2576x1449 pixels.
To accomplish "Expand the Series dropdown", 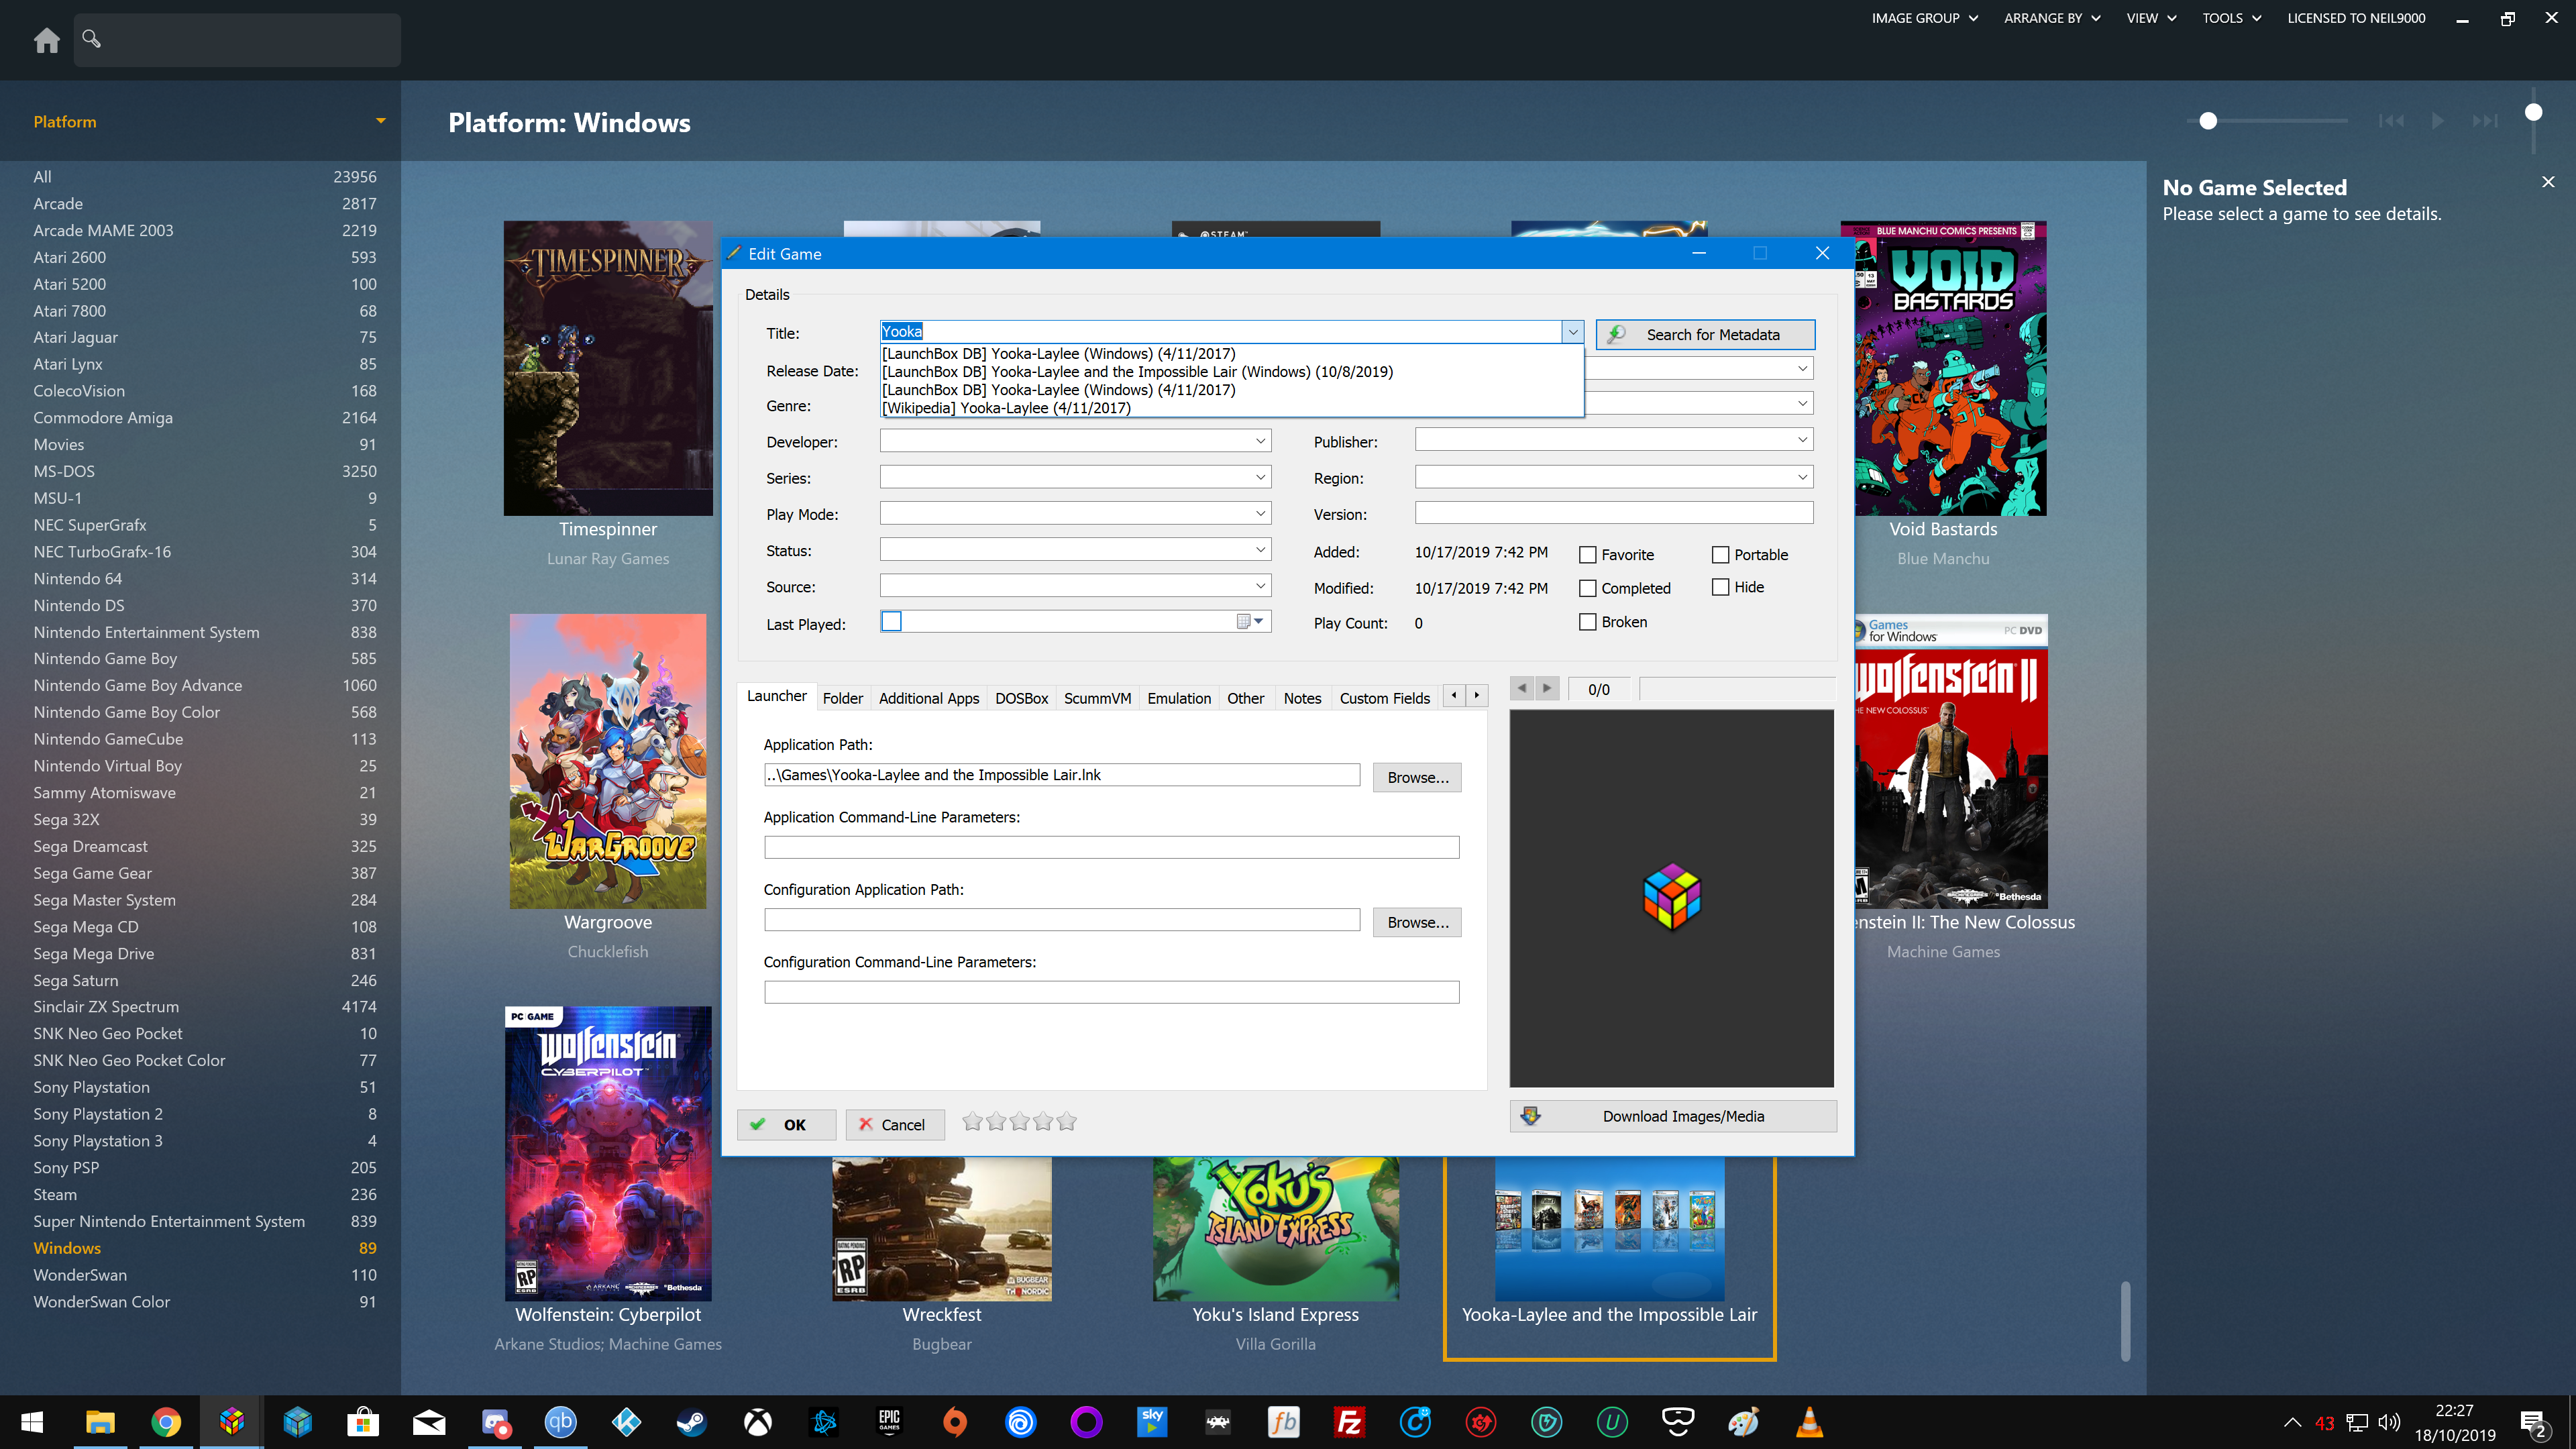I will point(1260,477).
